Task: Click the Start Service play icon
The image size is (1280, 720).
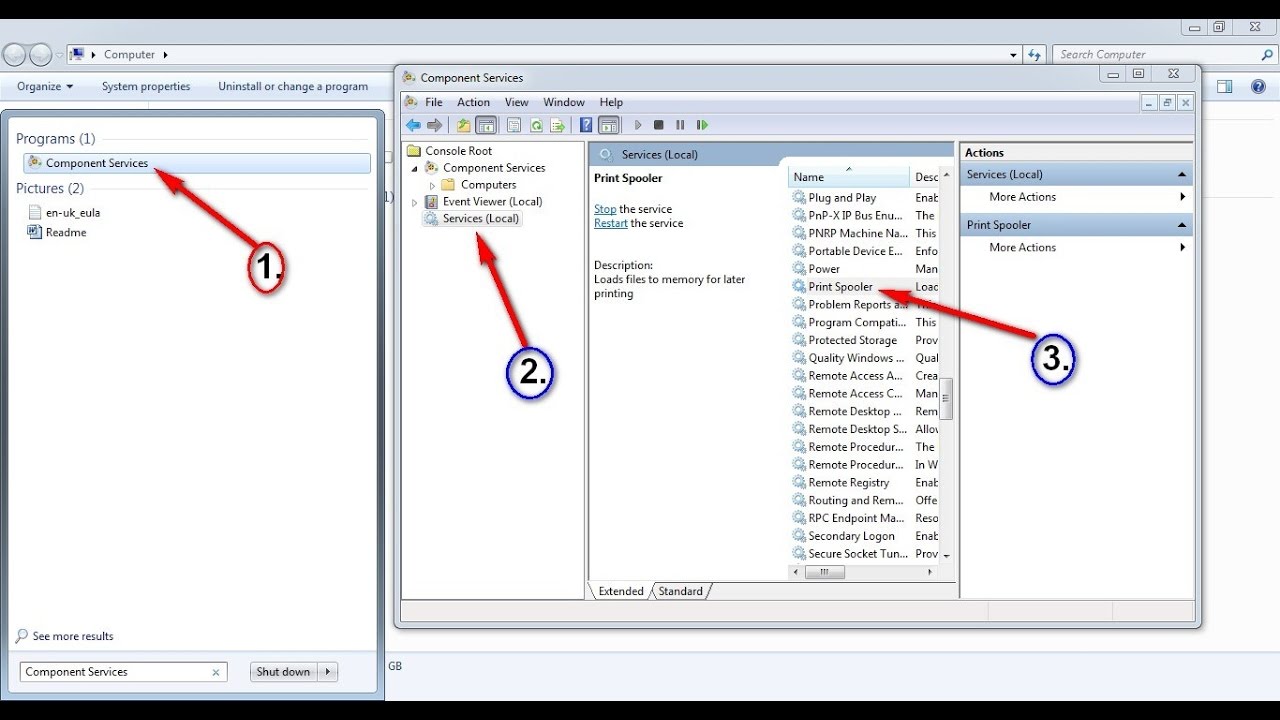Action: (638, 125)
